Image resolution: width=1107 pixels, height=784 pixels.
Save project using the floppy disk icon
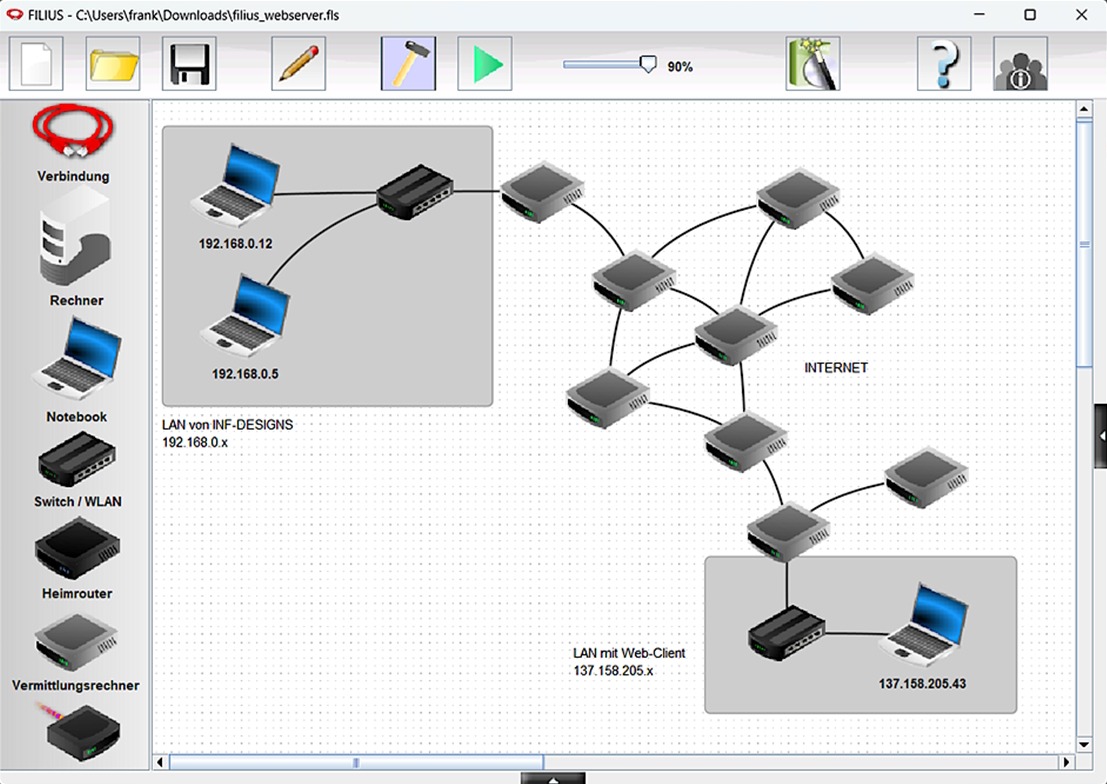(189, 64)
